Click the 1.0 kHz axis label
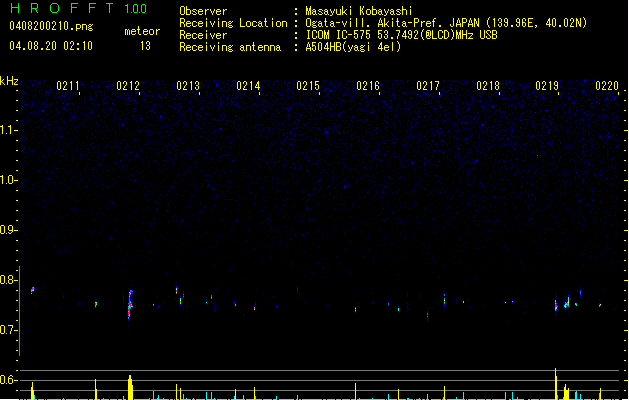 9,180
